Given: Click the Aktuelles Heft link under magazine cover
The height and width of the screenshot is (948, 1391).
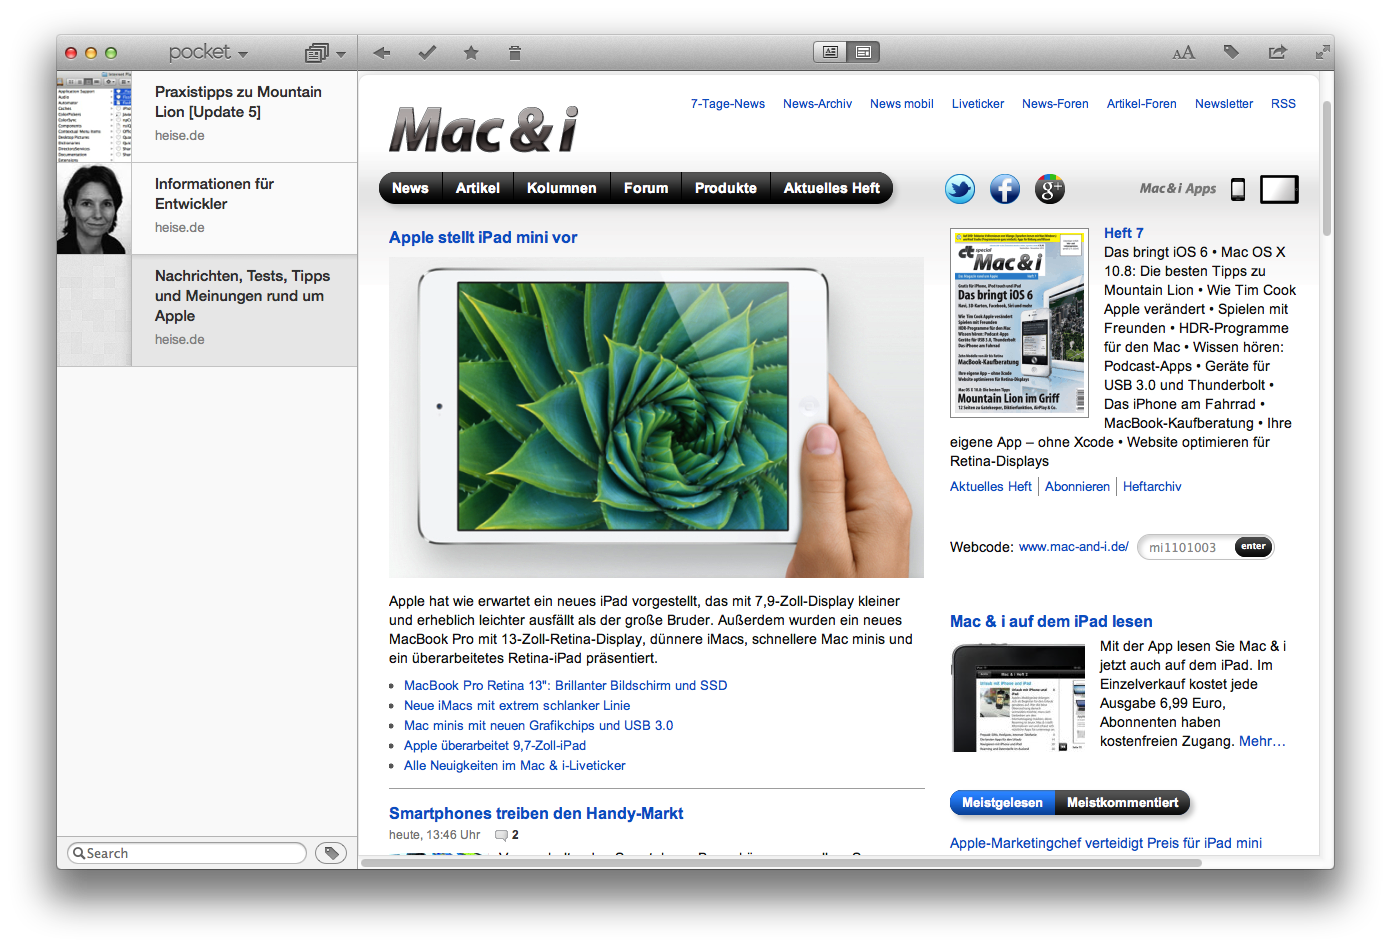Looking at the screenshot, I should click(991, 487).
